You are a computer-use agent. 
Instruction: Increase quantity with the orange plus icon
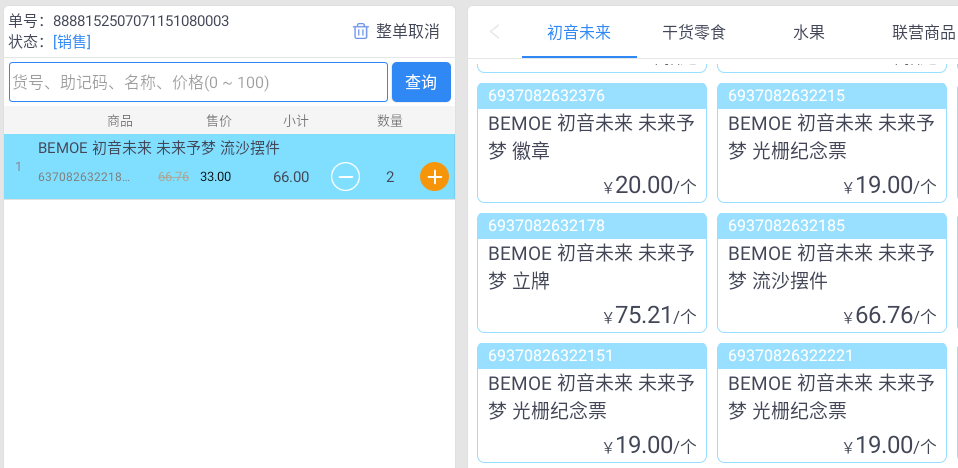point(434,177)
